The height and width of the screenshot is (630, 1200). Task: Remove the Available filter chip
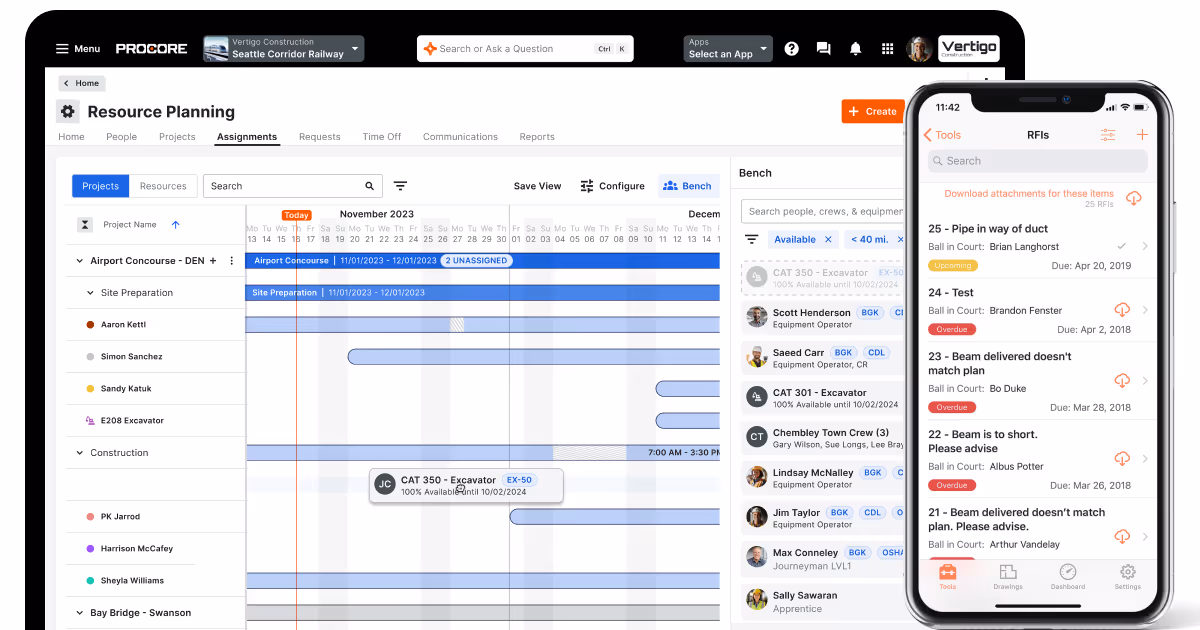(x=828, y=239)
